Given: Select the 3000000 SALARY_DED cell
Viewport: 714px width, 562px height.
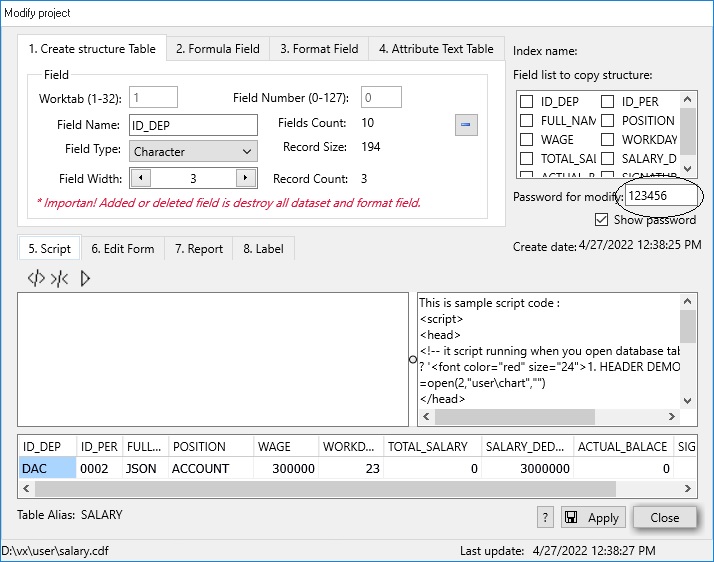Looking at the screenshot, I should click(x=527, y=468).
